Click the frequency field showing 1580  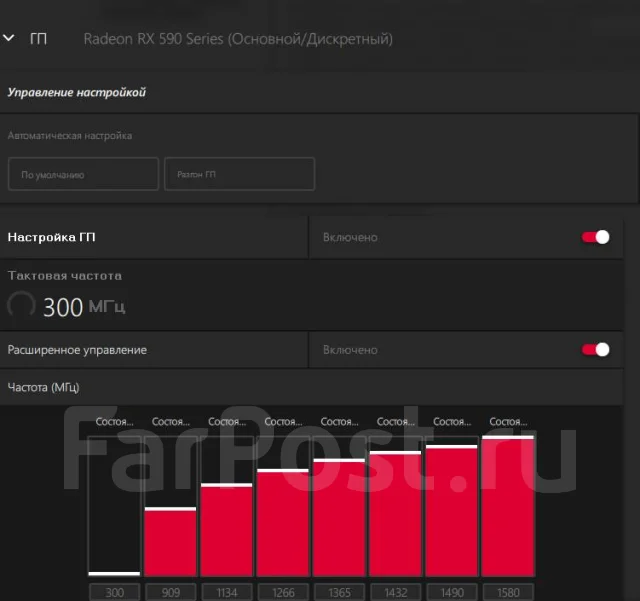pyautogui.click(x=508, y=592)
